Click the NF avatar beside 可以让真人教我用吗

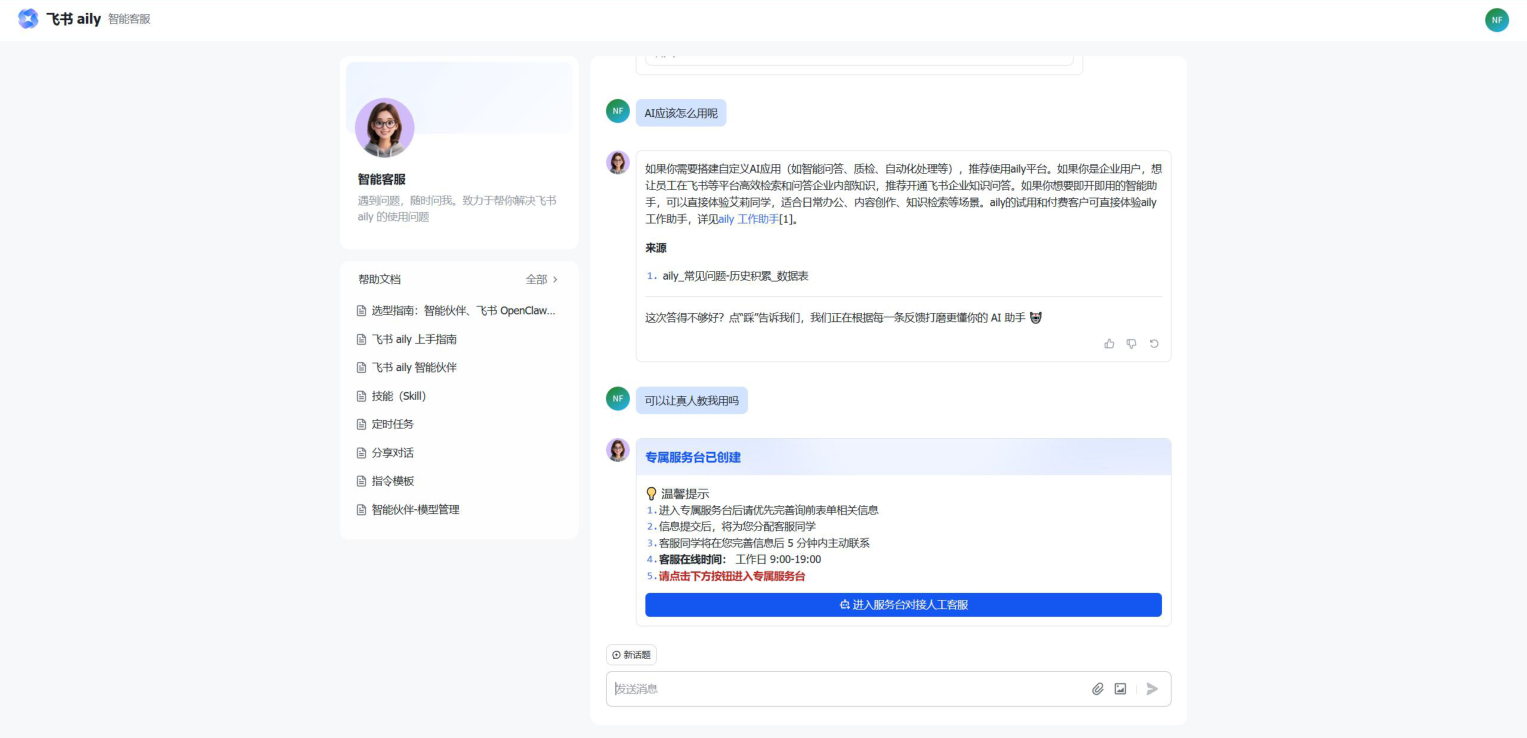tap(618, 399)
